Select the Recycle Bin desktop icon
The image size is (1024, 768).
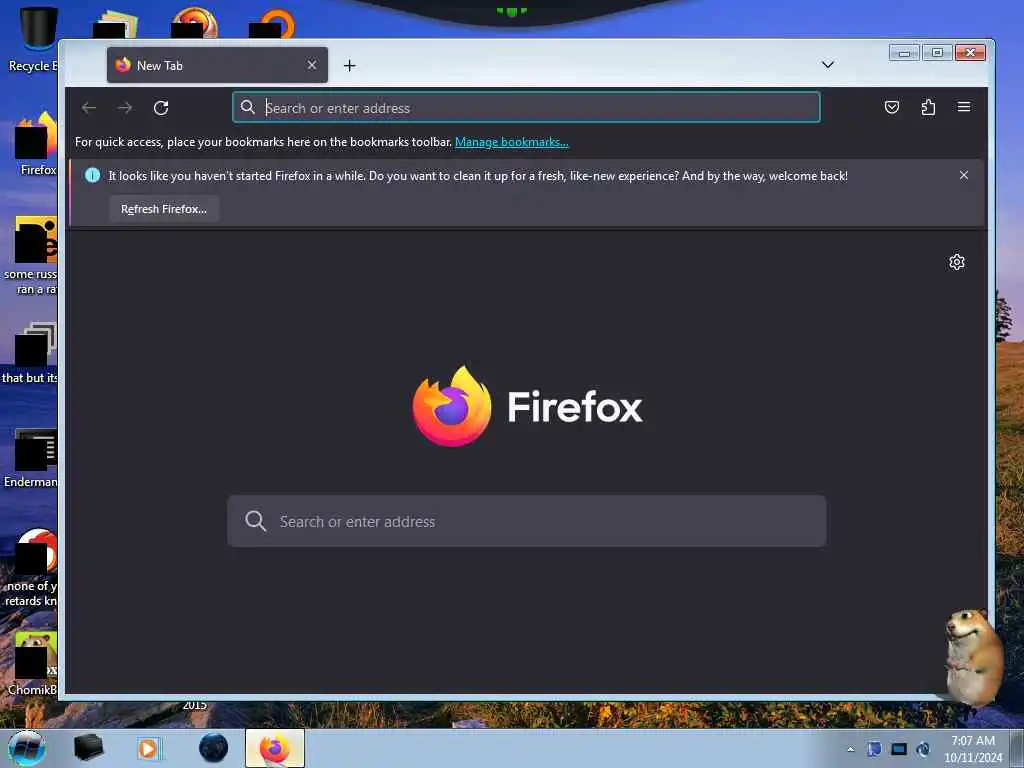(x=35, y=39)
